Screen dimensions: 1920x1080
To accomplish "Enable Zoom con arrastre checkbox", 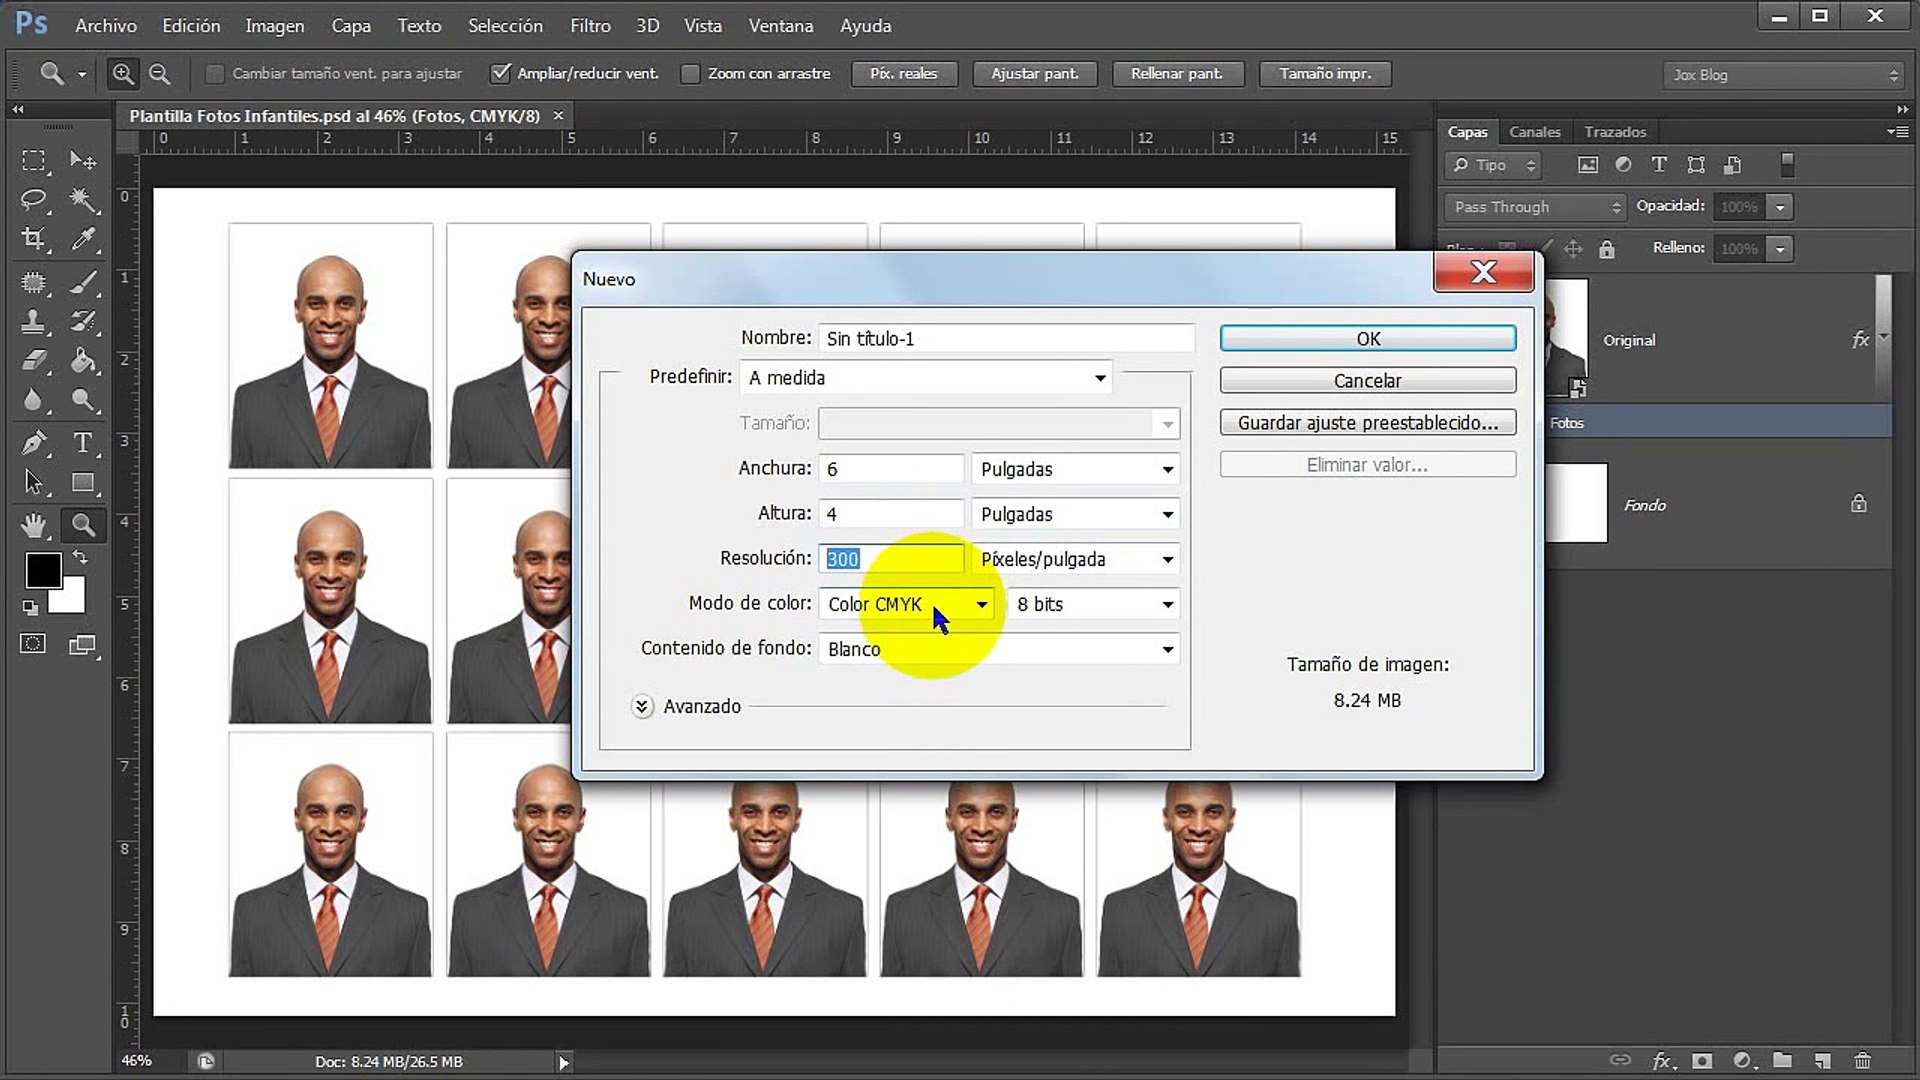I will tap(690, 73).
